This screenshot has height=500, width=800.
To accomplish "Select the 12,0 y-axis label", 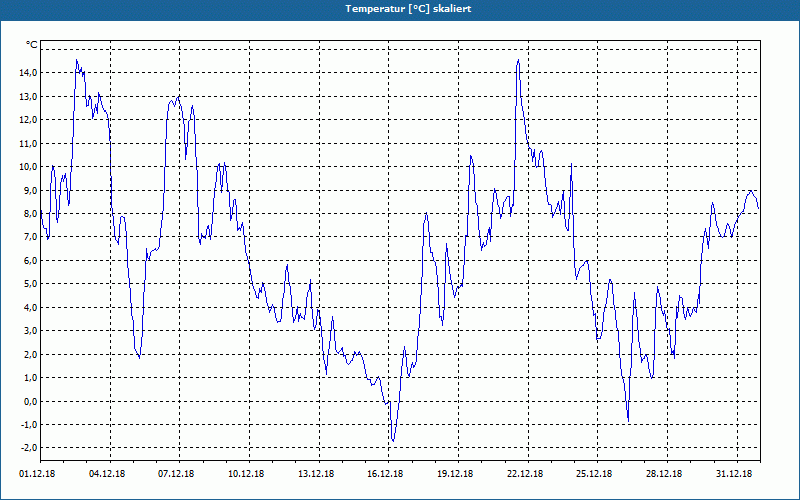I will click(28, 120).
